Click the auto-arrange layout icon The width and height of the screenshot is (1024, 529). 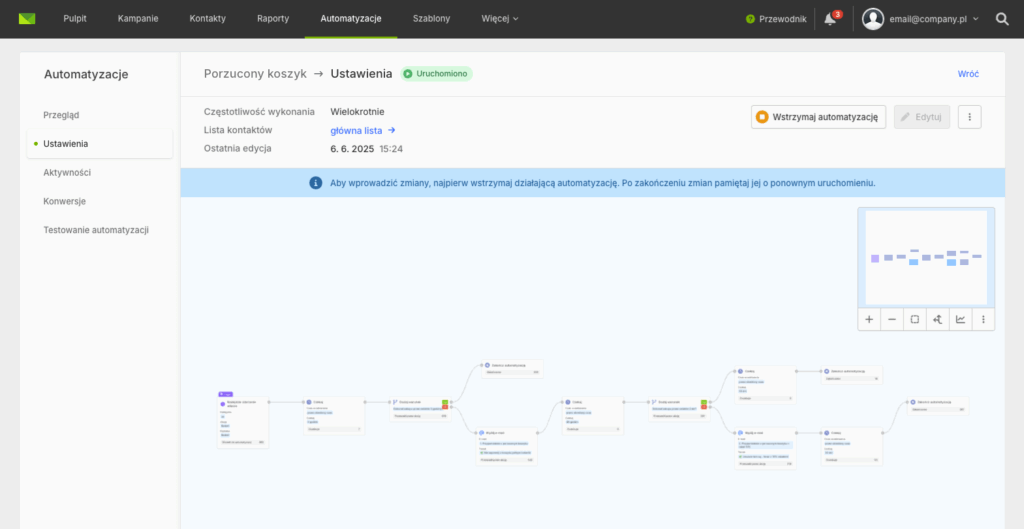[x=937, y=319]
